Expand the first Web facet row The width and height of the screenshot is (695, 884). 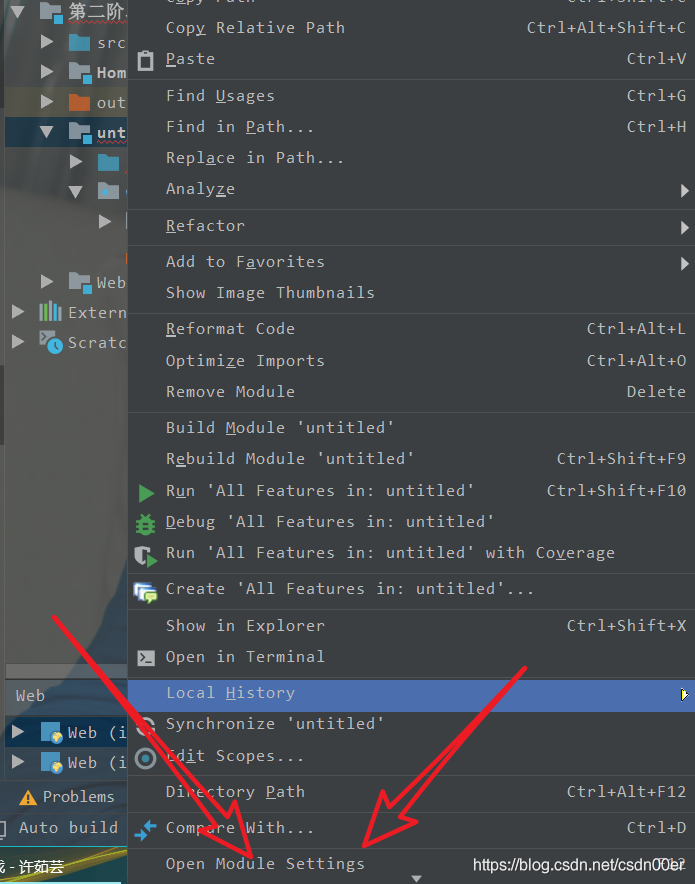[x=18, y=731]
